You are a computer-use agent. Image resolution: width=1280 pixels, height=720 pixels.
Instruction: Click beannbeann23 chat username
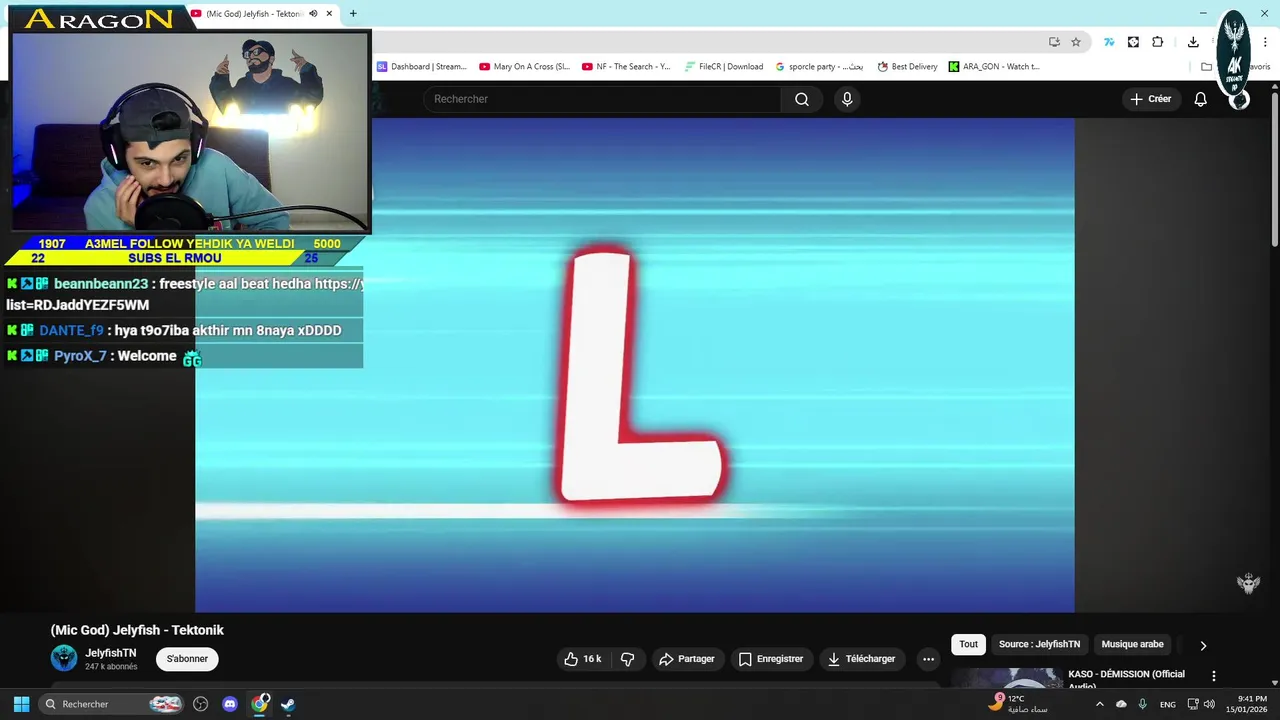click(x=101, y=284)
